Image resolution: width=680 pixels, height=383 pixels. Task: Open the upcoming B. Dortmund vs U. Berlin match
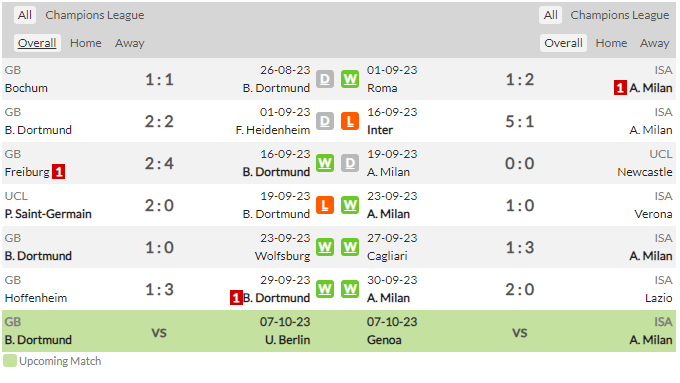pyautogui.click(x=158, y=331)
